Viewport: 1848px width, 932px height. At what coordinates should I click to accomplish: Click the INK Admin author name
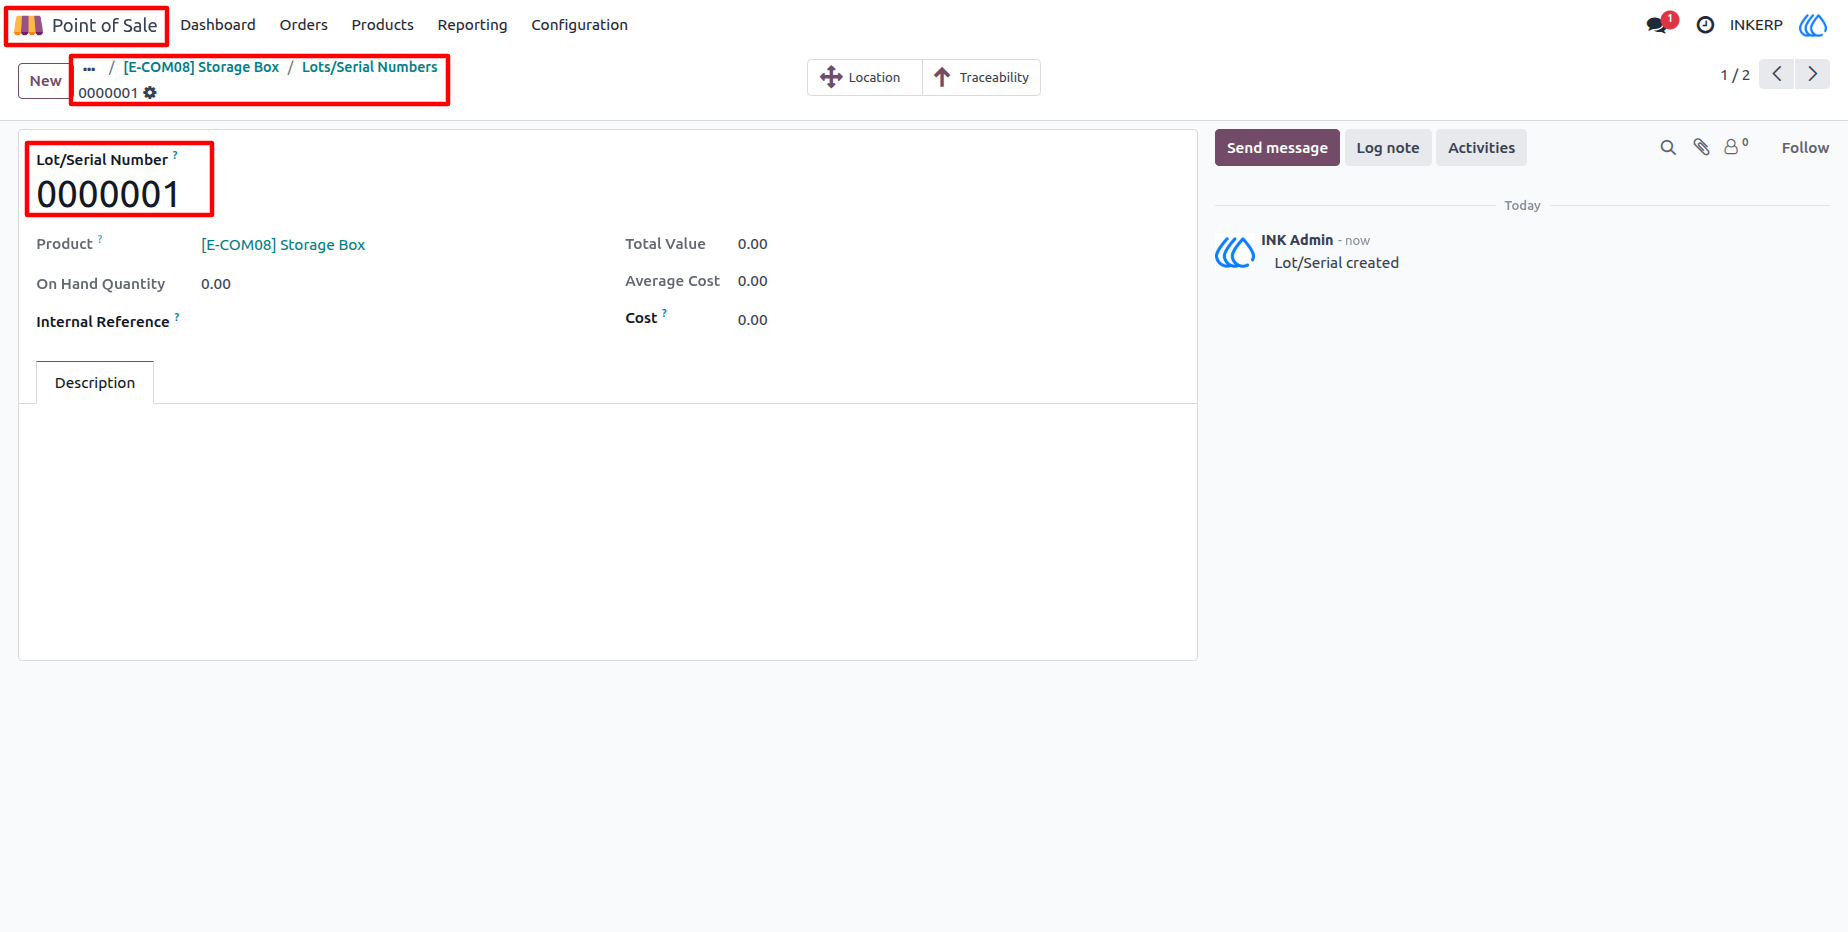tap(1297, 240)
